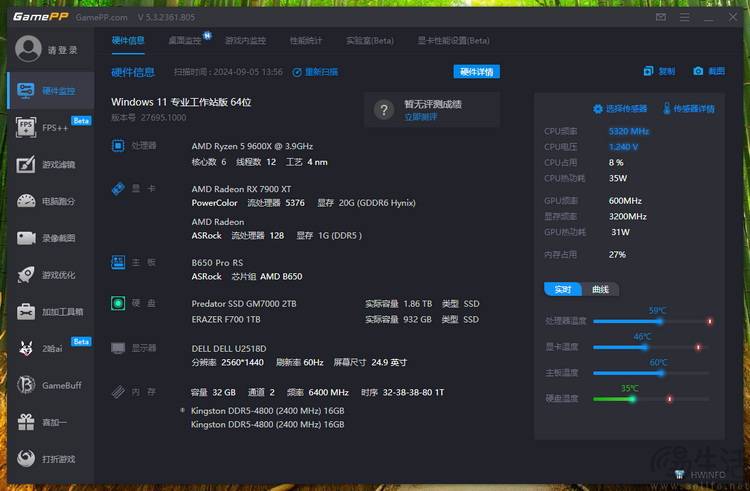Viewport: 750px width, 491px height.
Task: Click the 传感器详情 thermometer icon
Action: click(666, 109)
